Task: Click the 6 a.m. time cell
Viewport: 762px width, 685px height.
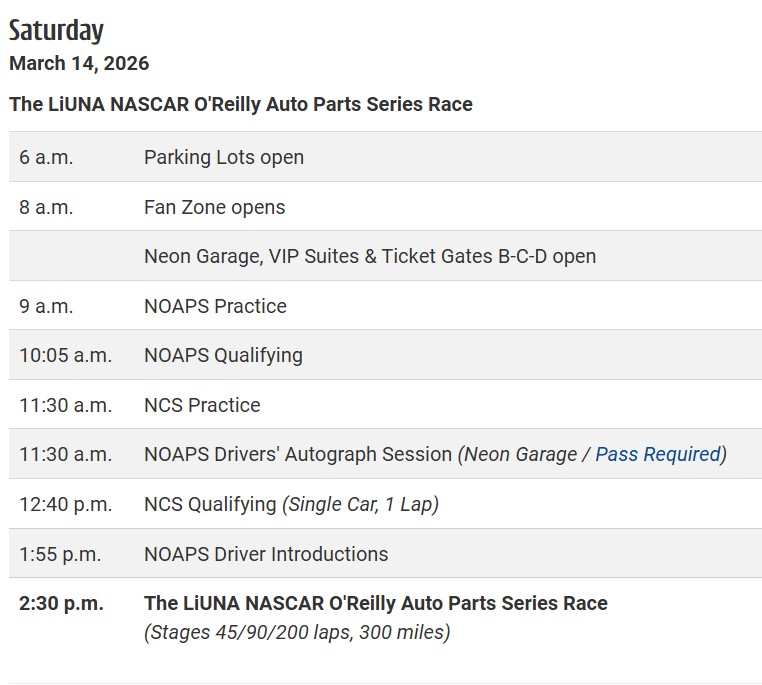Action: (x=46, y=158)
